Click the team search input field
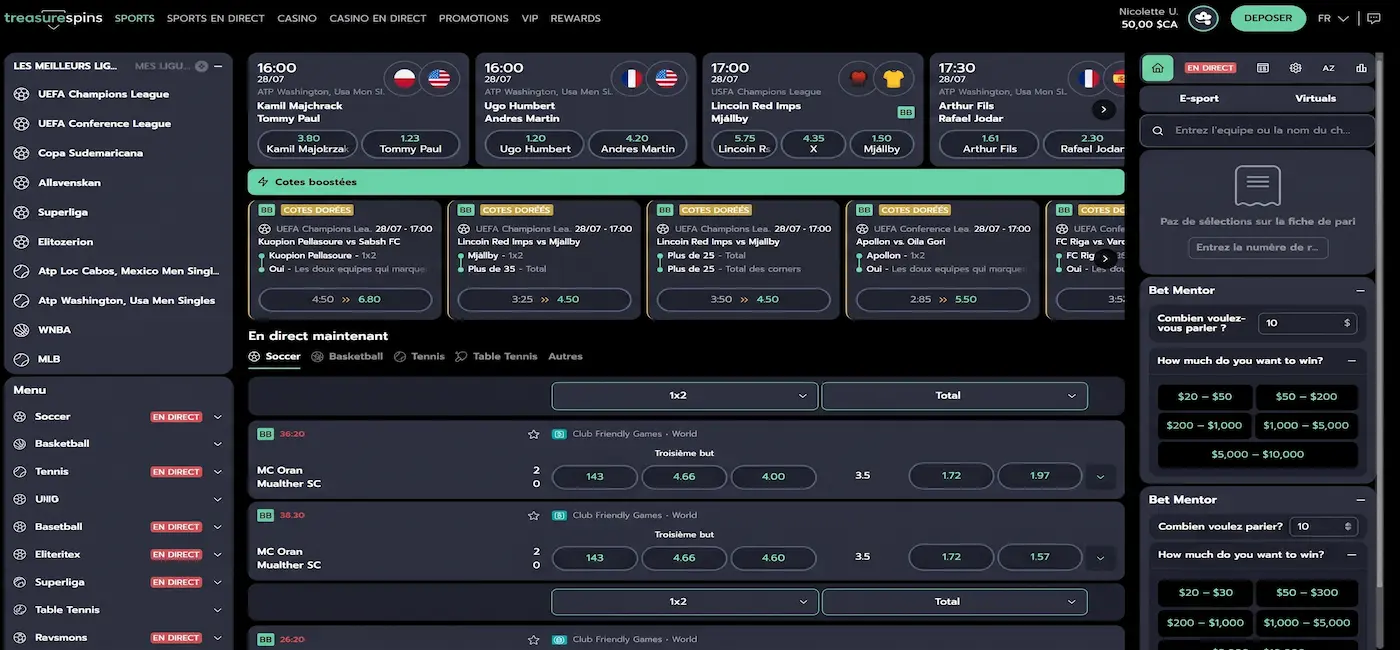Screen dimensions: 1400x650 [1256, 130]
